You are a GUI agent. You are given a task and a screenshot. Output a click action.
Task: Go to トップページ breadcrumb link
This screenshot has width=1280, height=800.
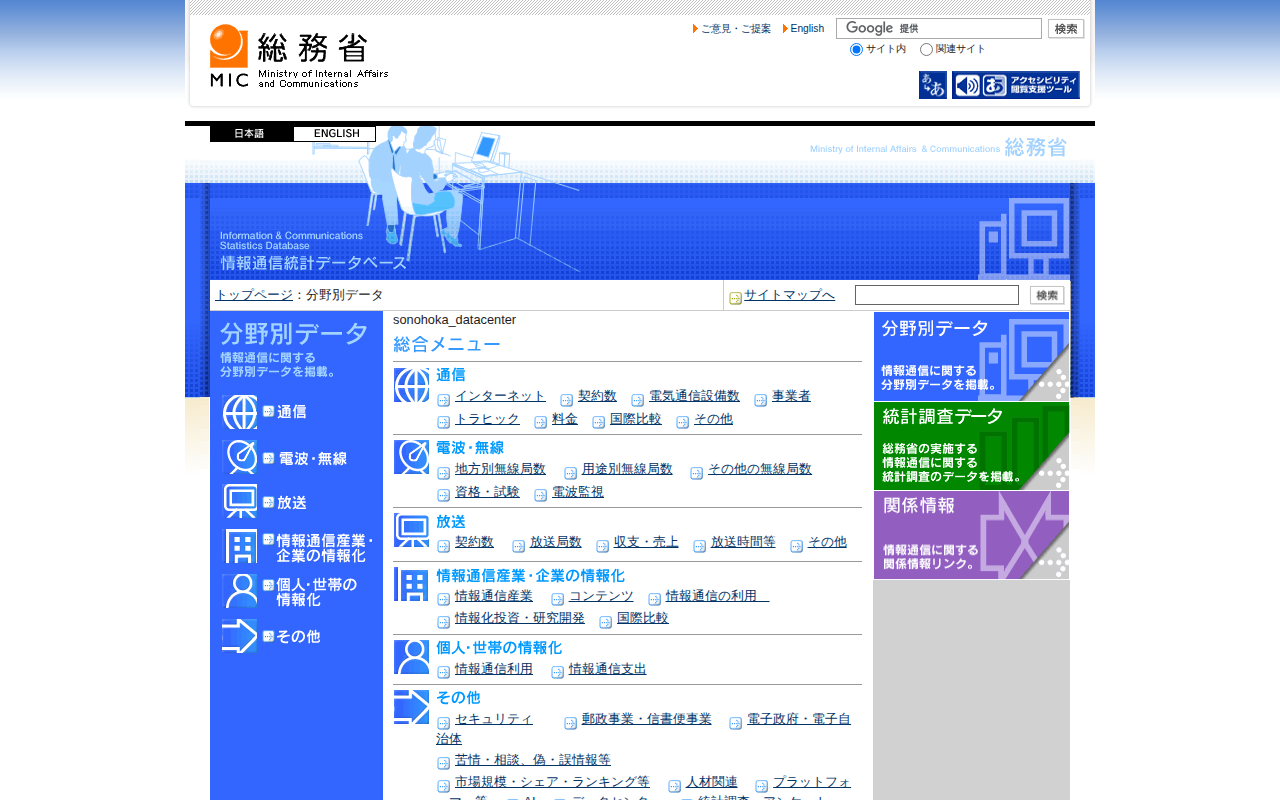[x=254, y=295]
